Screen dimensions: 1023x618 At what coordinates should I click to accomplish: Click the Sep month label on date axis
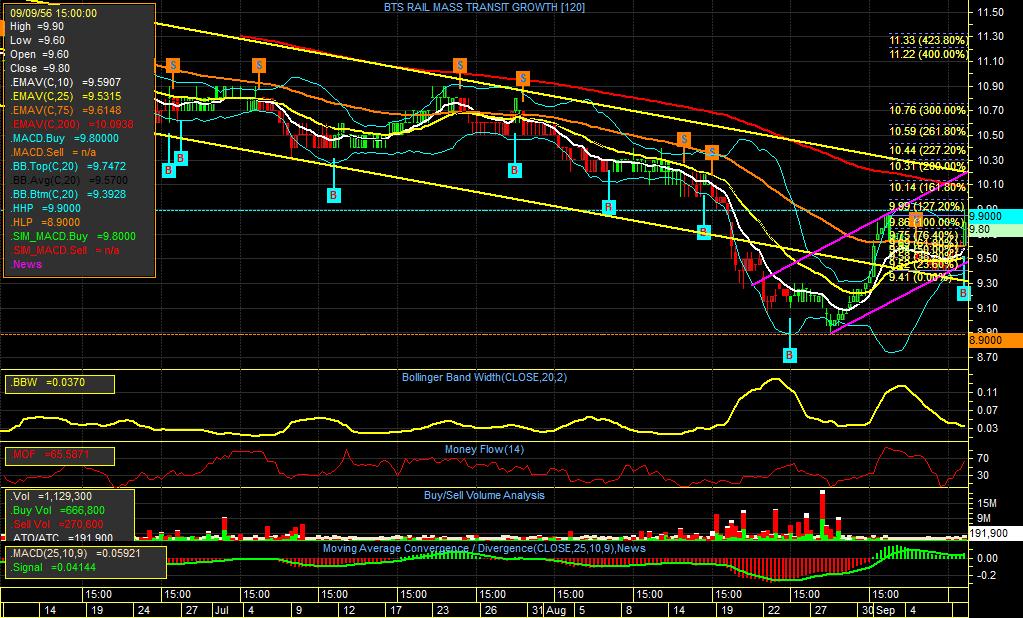[x=885, y=610]
